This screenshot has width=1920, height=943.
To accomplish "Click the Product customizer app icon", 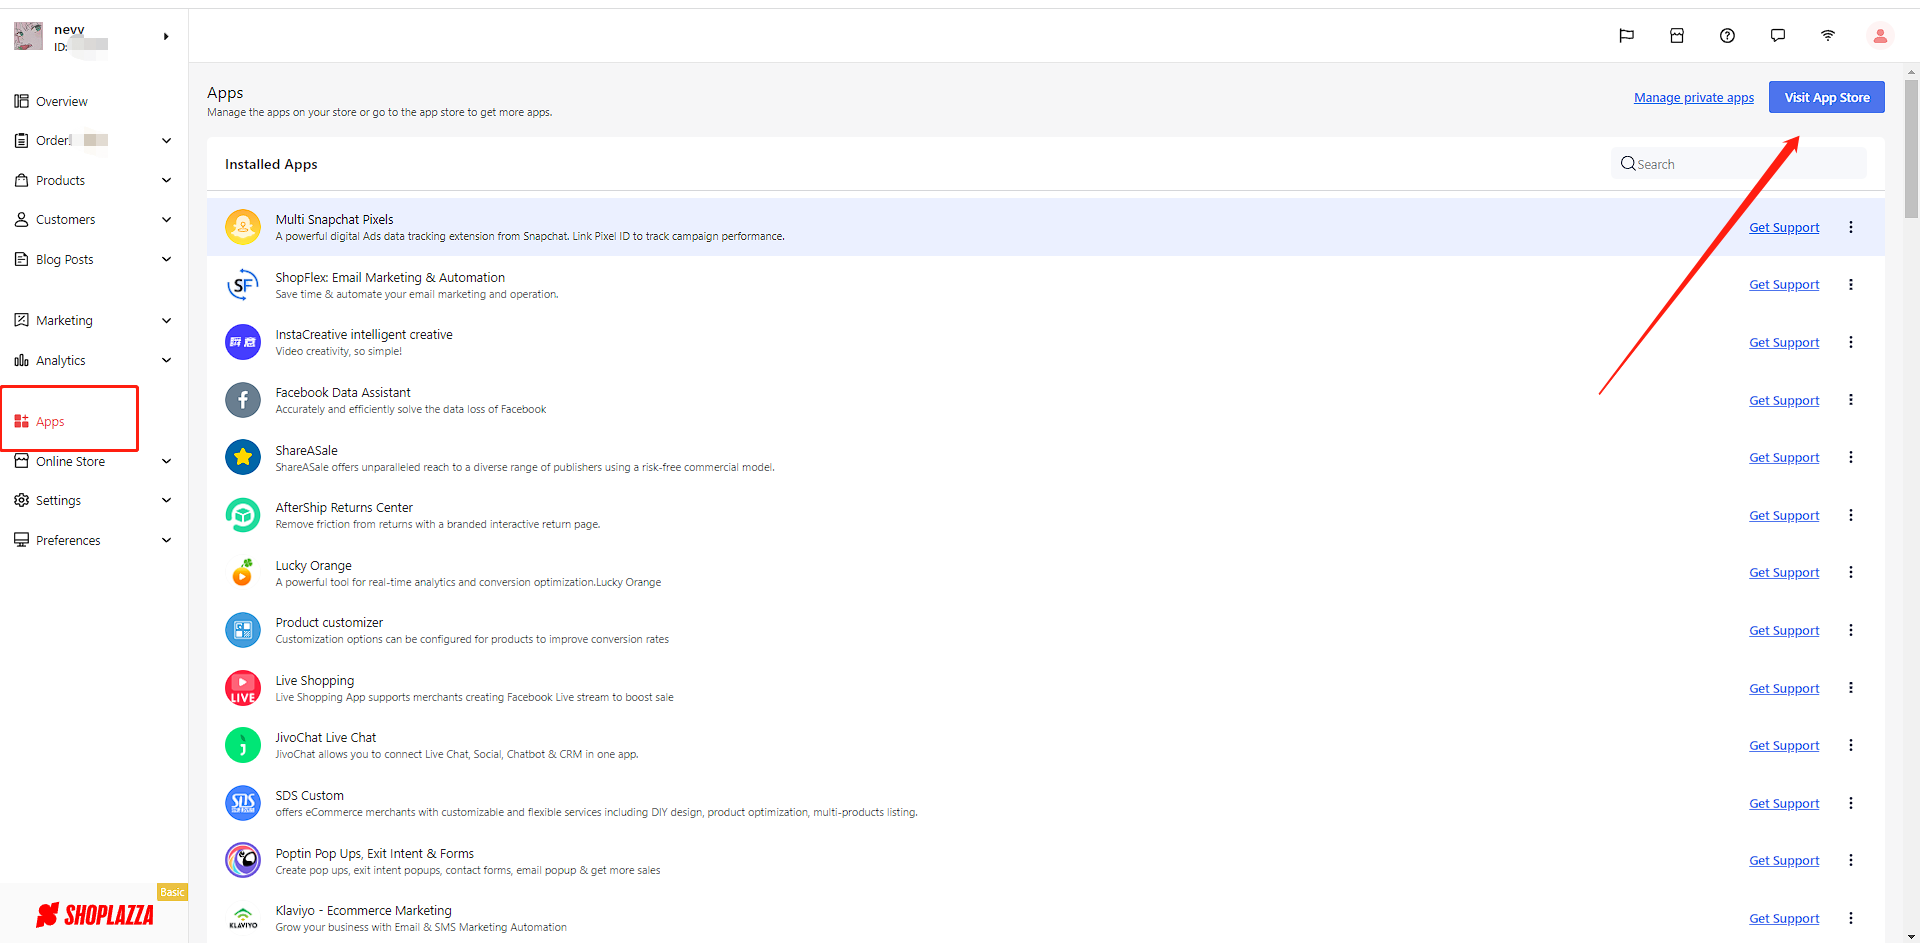I will tap(243, 630).
